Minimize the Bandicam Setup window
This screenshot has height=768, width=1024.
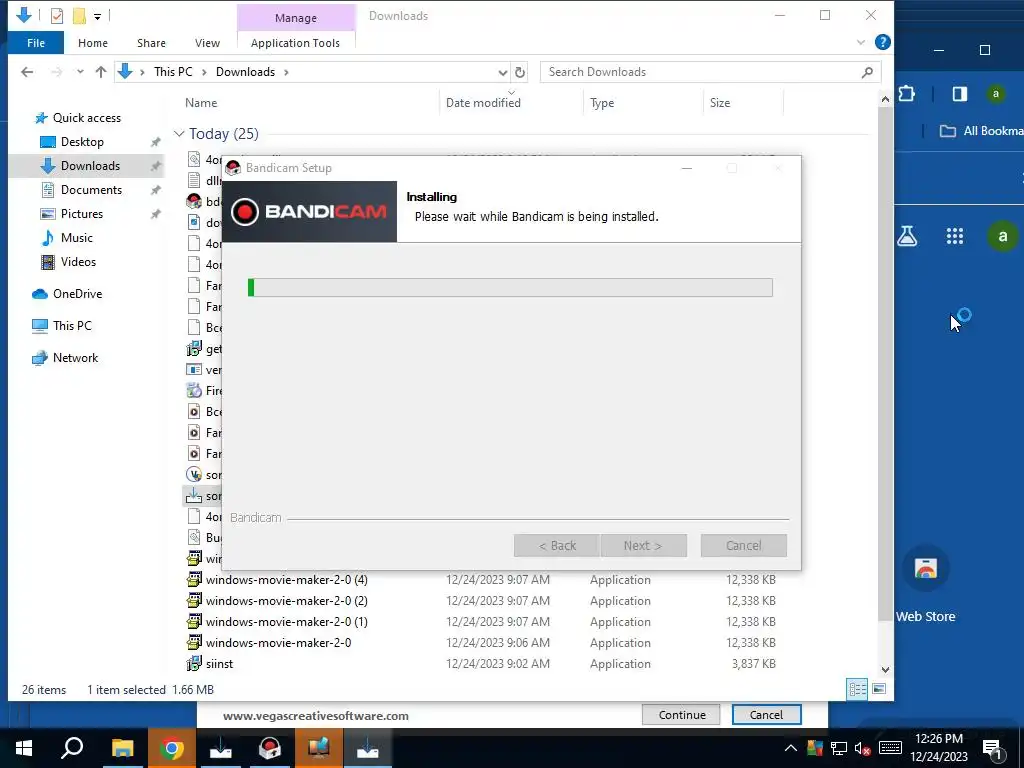point(686,168)
